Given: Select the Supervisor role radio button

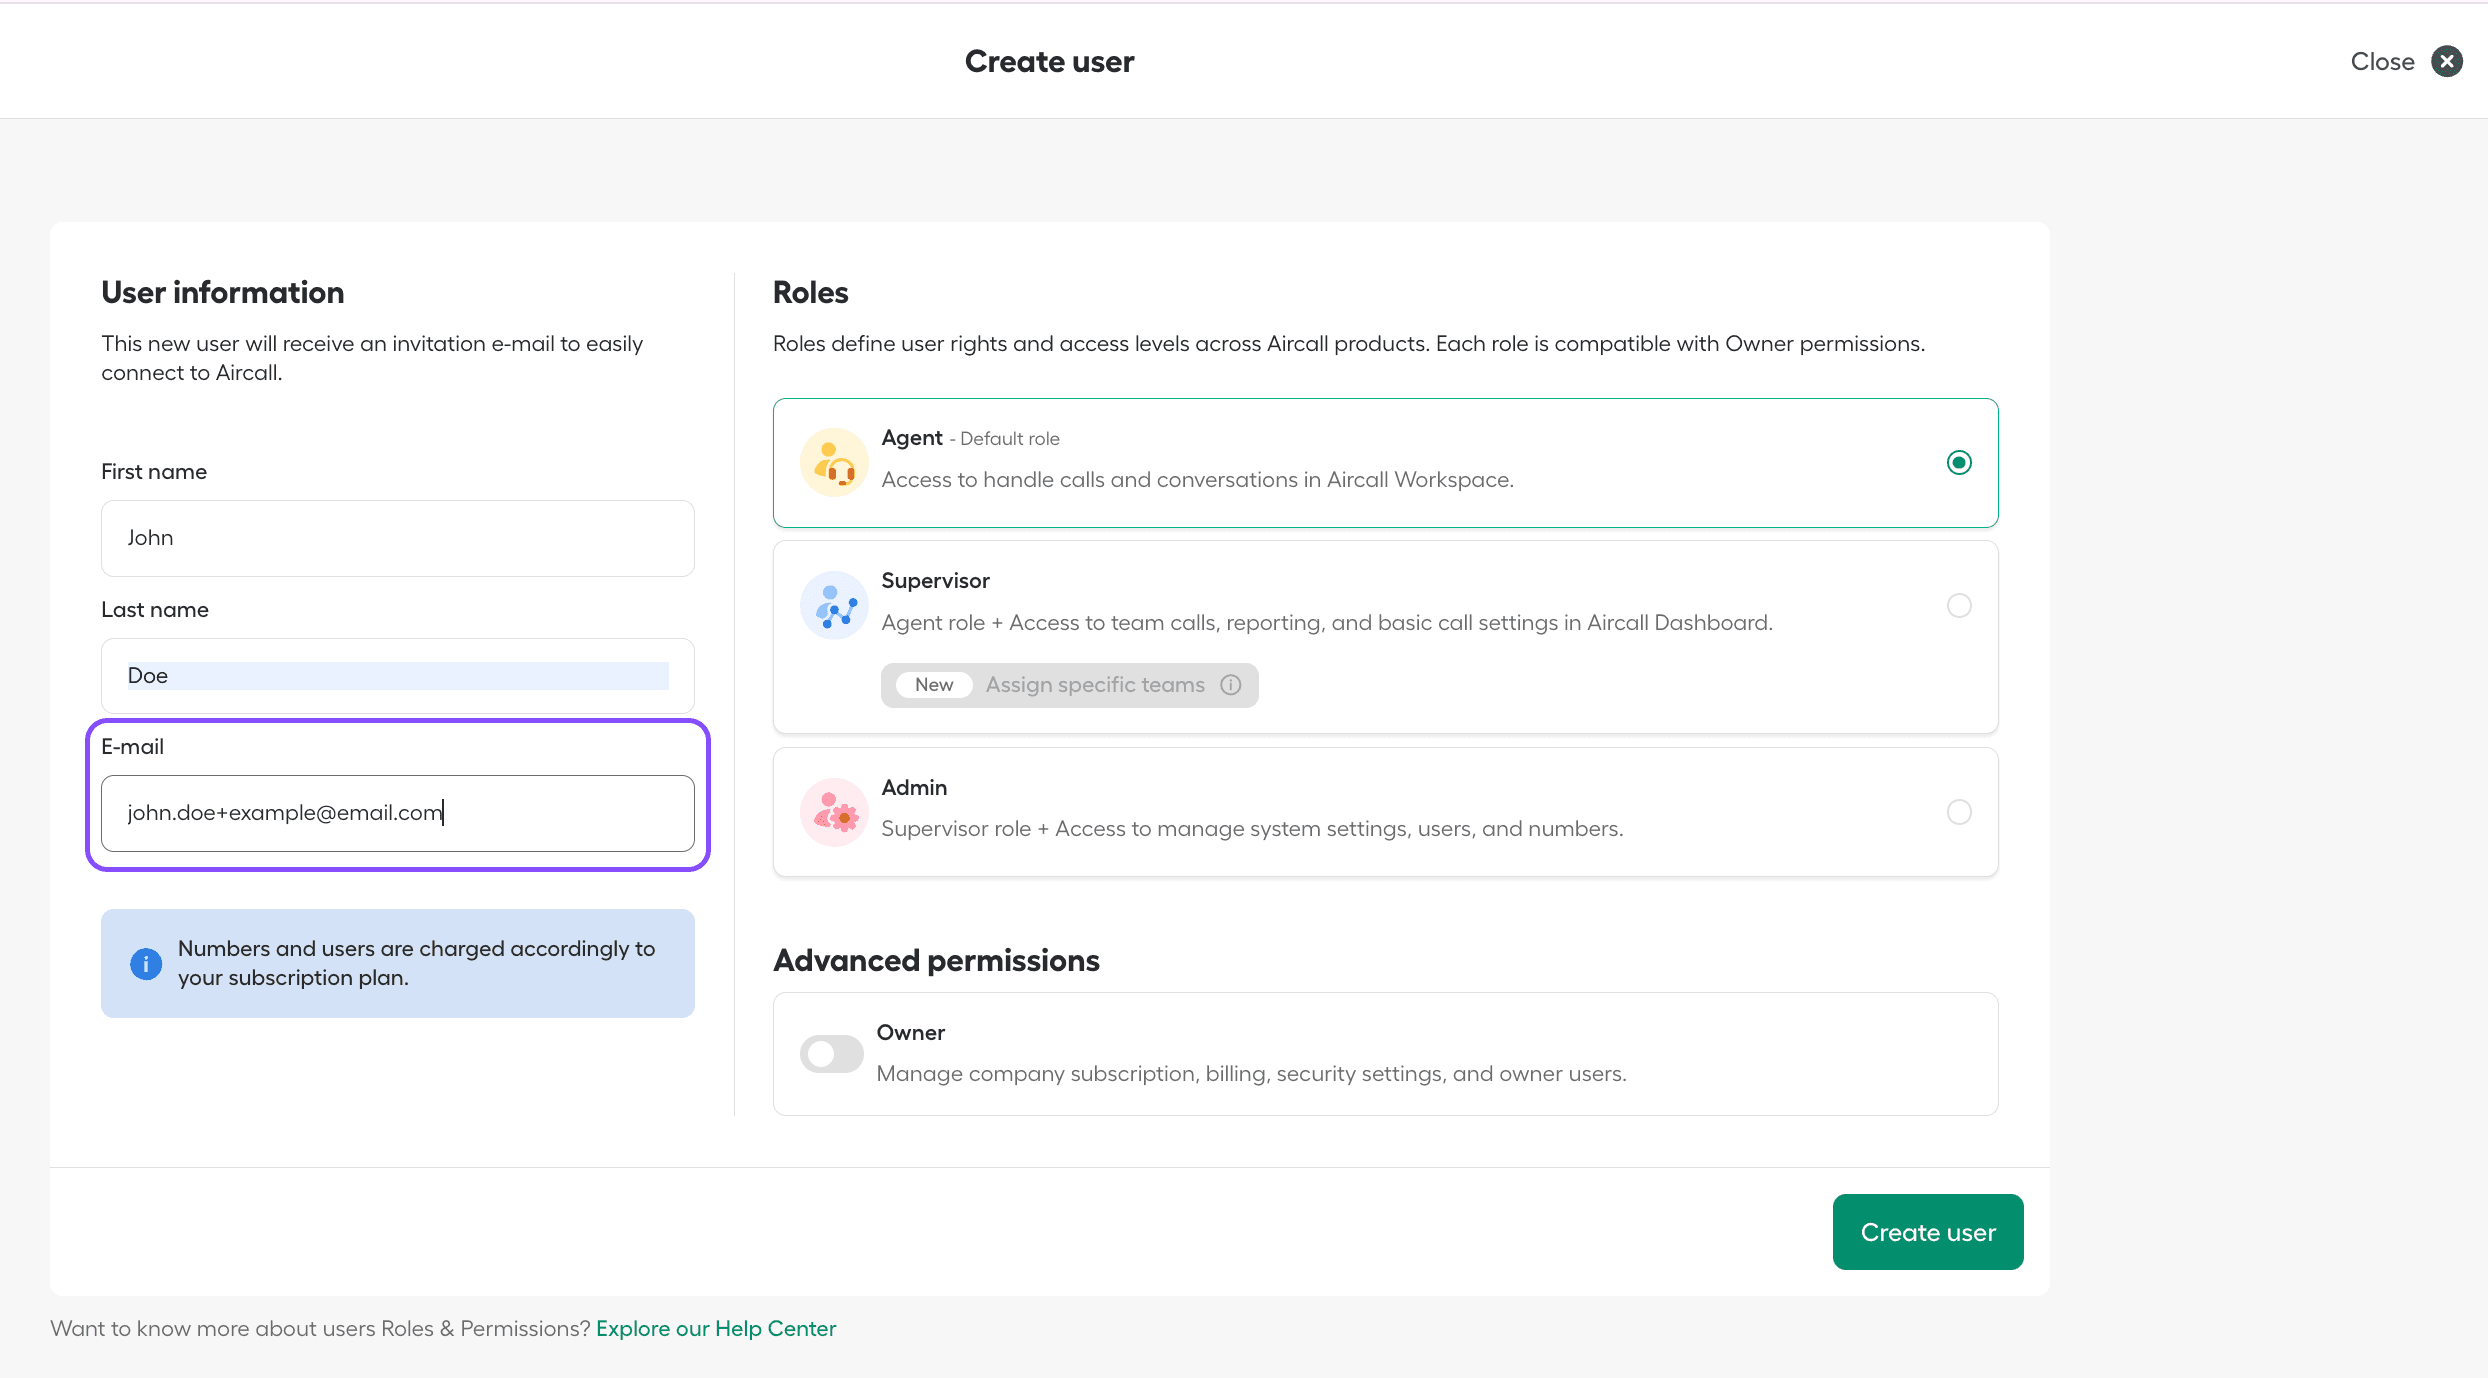Looking at the screenshot, I should [1959, 605].
